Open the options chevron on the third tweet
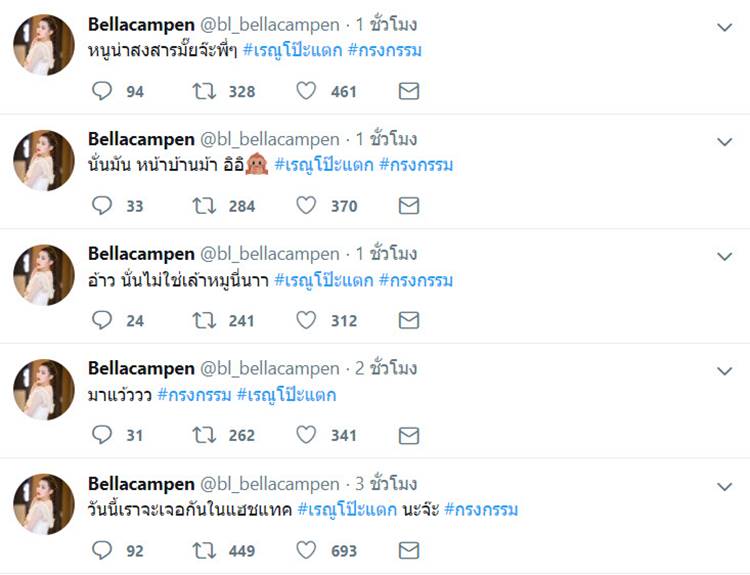This screenshot has width=750, height=575. [725, 257]
